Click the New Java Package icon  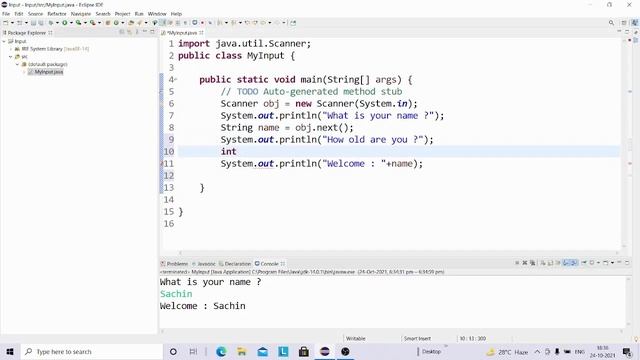(x=108, y=23)
